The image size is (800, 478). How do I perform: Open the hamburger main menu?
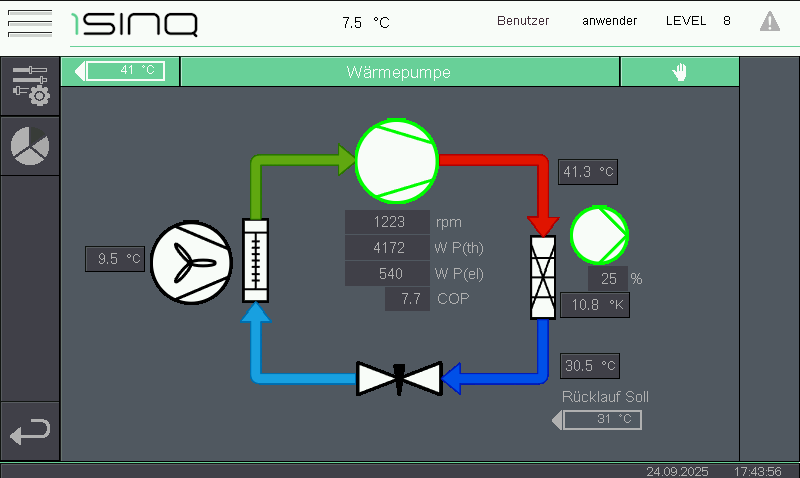[29, 22]
